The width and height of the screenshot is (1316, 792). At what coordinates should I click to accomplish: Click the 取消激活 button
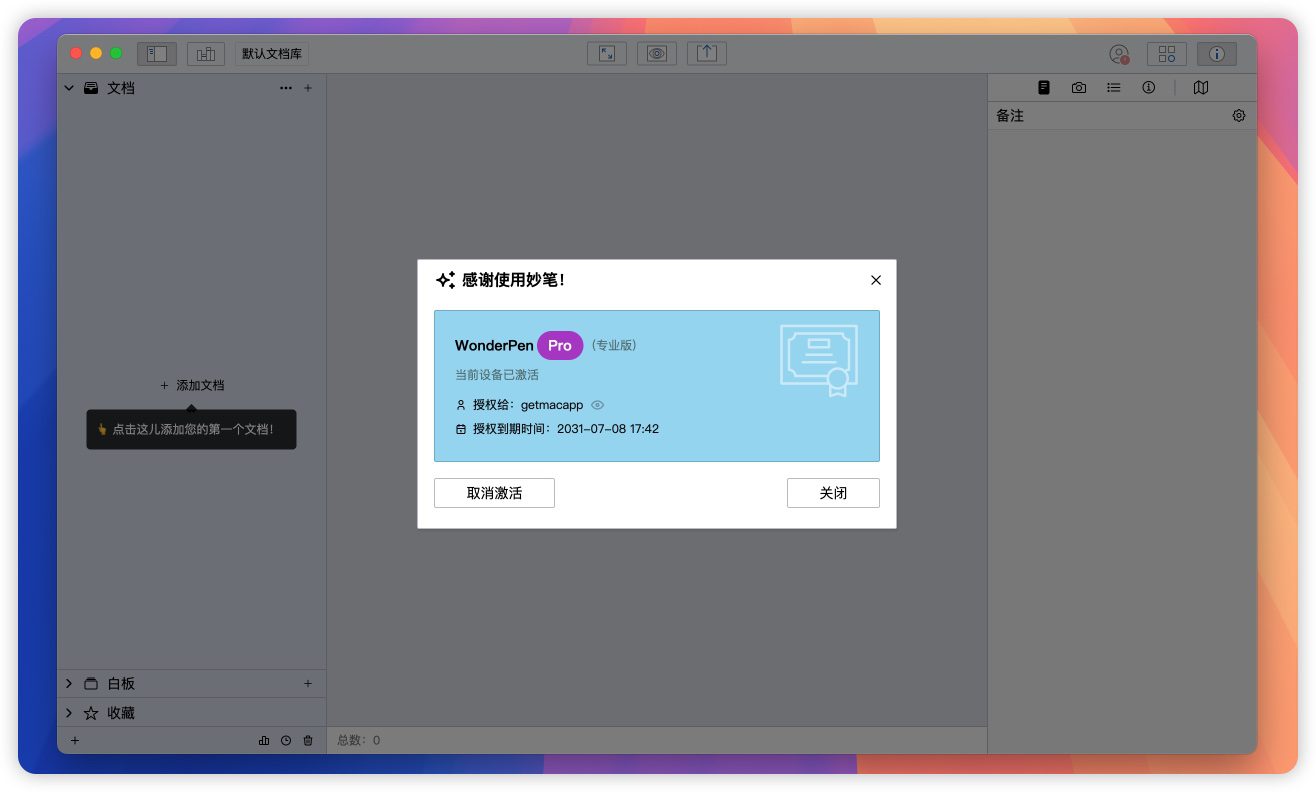494,493
